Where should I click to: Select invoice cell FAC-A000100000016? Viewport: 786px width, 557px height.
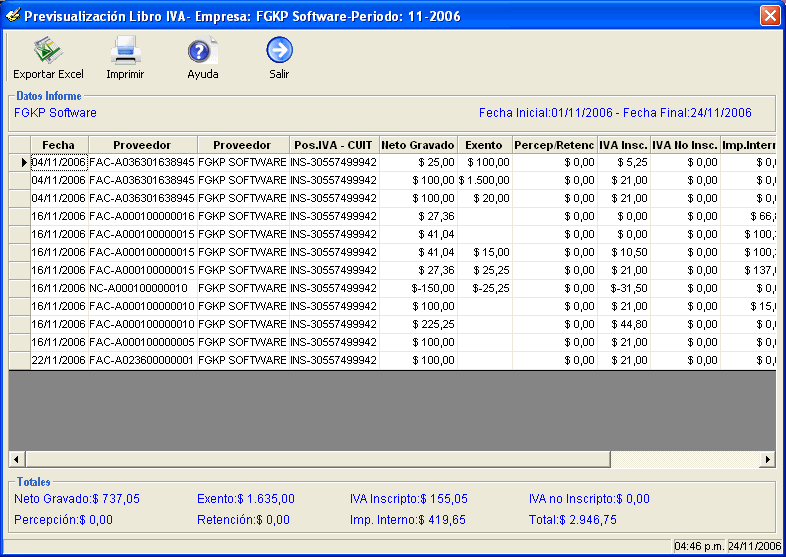tap(142, 216)
